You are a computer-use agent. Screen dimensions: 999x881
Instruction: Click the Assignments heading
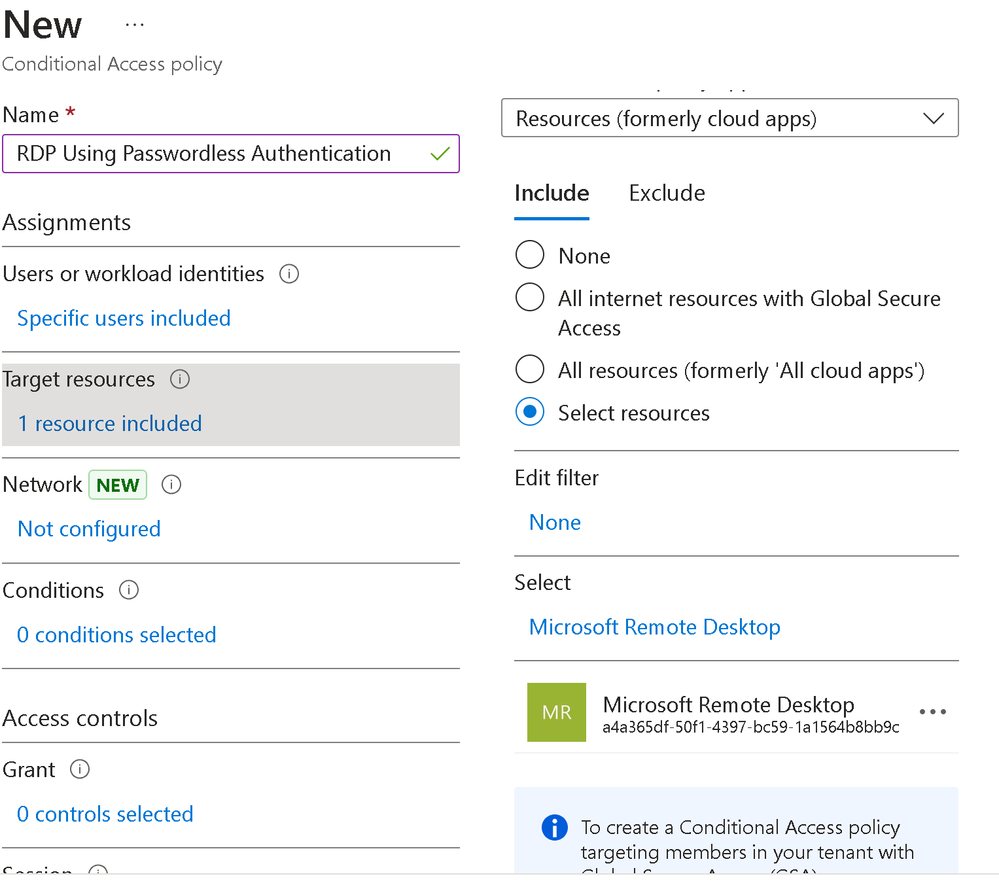67,222
